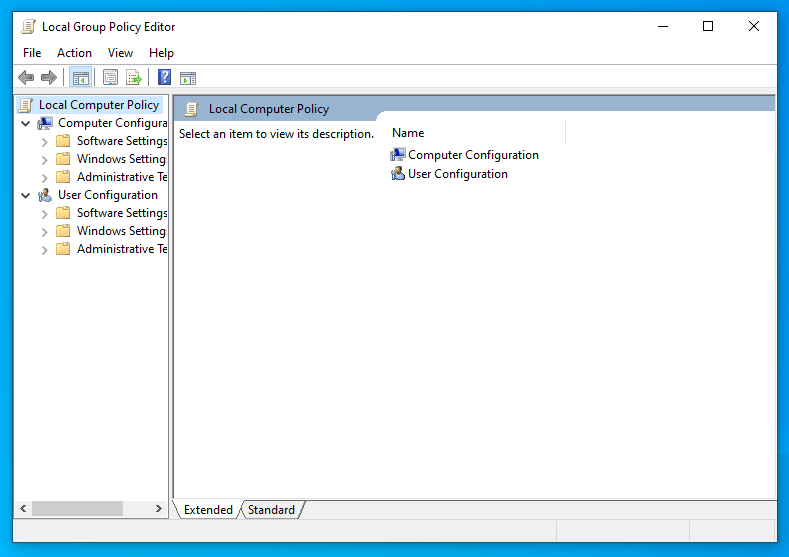Click folder icon of Software Settings under Computer Configuration
Image resolution: width=789 pixels, height=557 pixels.
63,140
